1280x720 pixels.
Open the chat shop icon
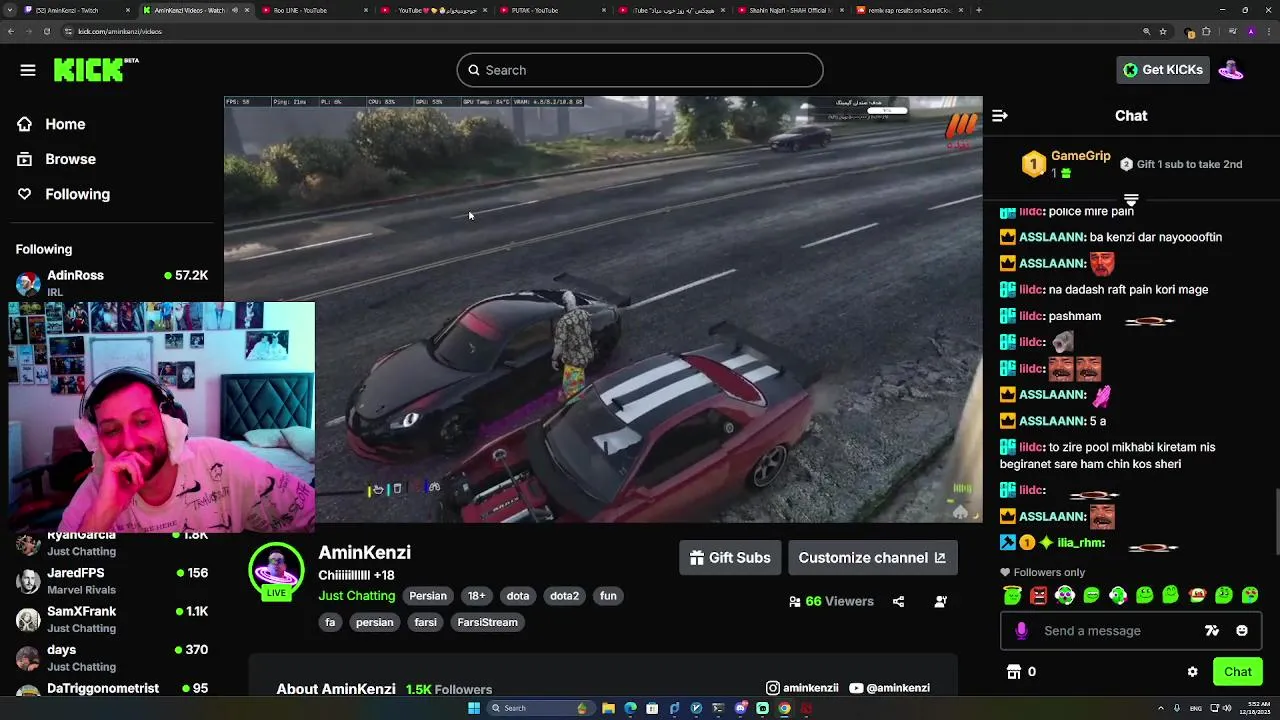pos(1014,672)
